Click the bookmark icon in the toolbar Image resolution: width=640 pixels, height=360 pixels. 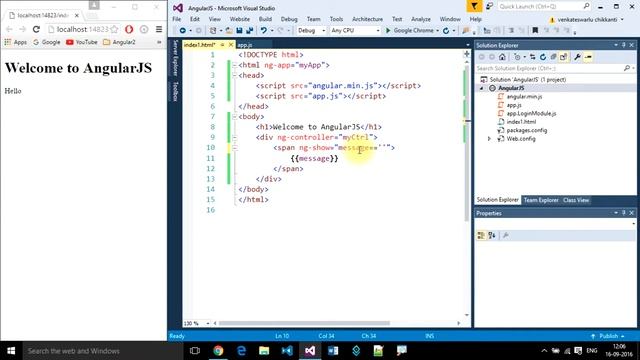(535, 31)
